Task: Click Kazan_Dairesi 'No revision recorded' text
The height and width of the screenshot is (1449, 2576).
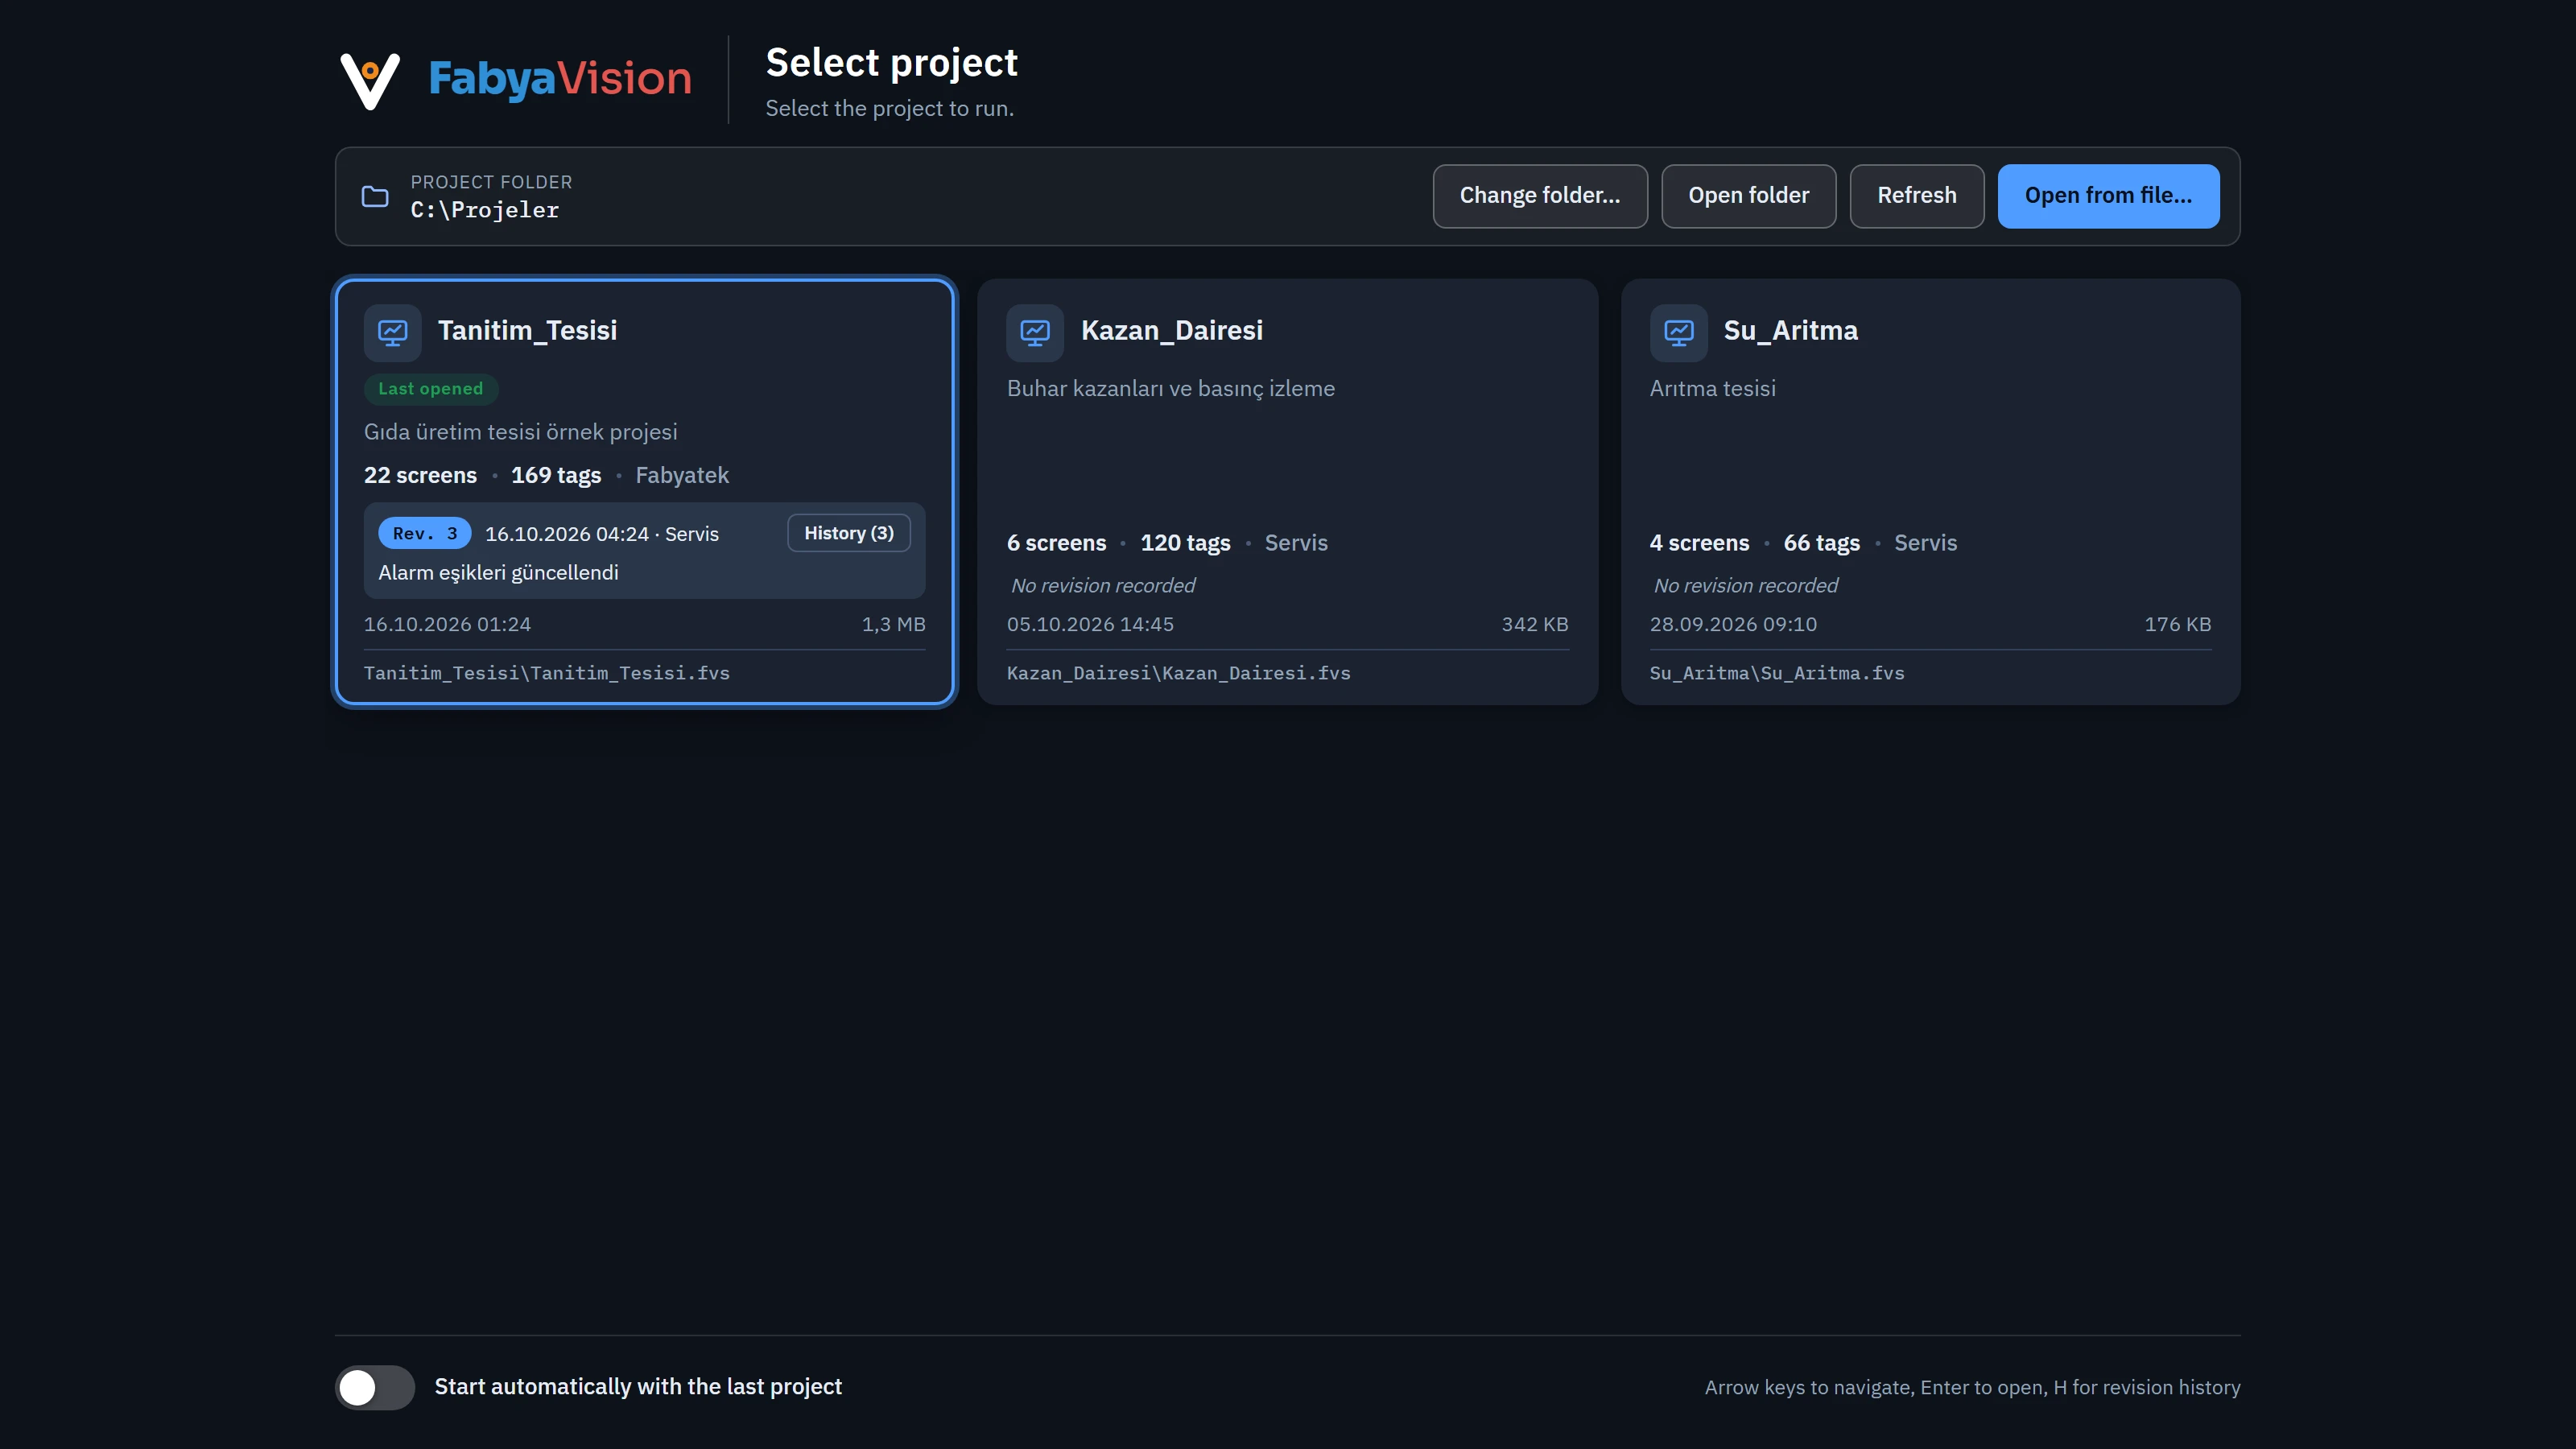Action: tap(1103, 586)
